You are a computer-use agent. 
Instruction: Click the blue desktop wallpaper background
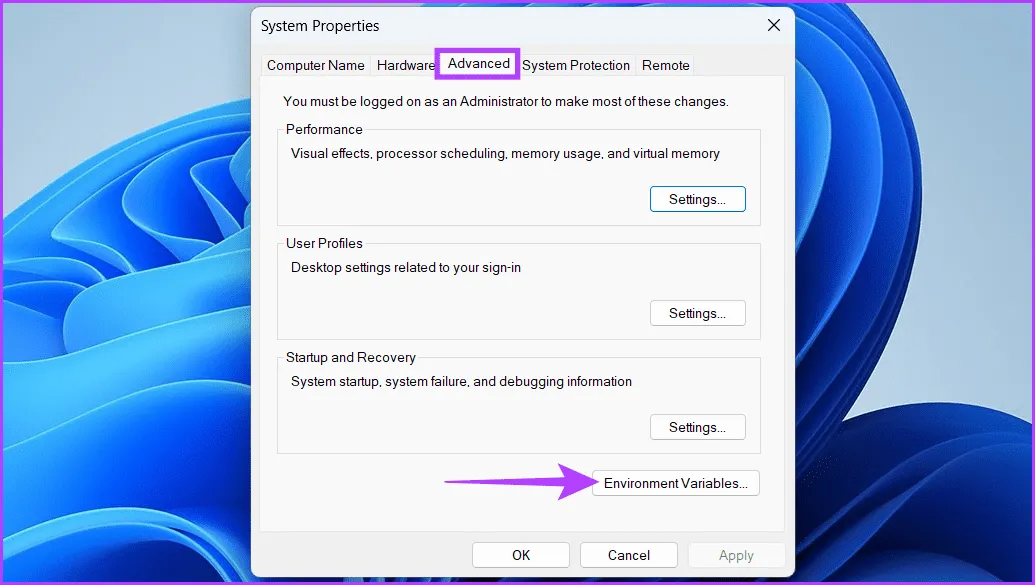tap(125, 297)
